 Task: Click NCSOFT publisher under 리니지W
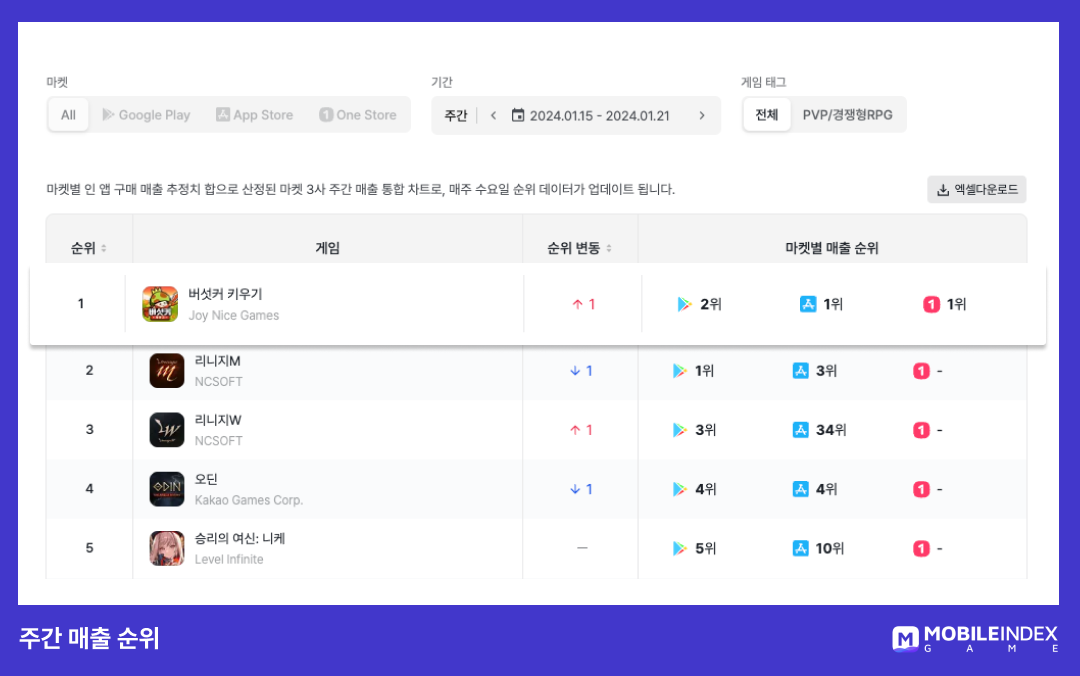(218, 441)
